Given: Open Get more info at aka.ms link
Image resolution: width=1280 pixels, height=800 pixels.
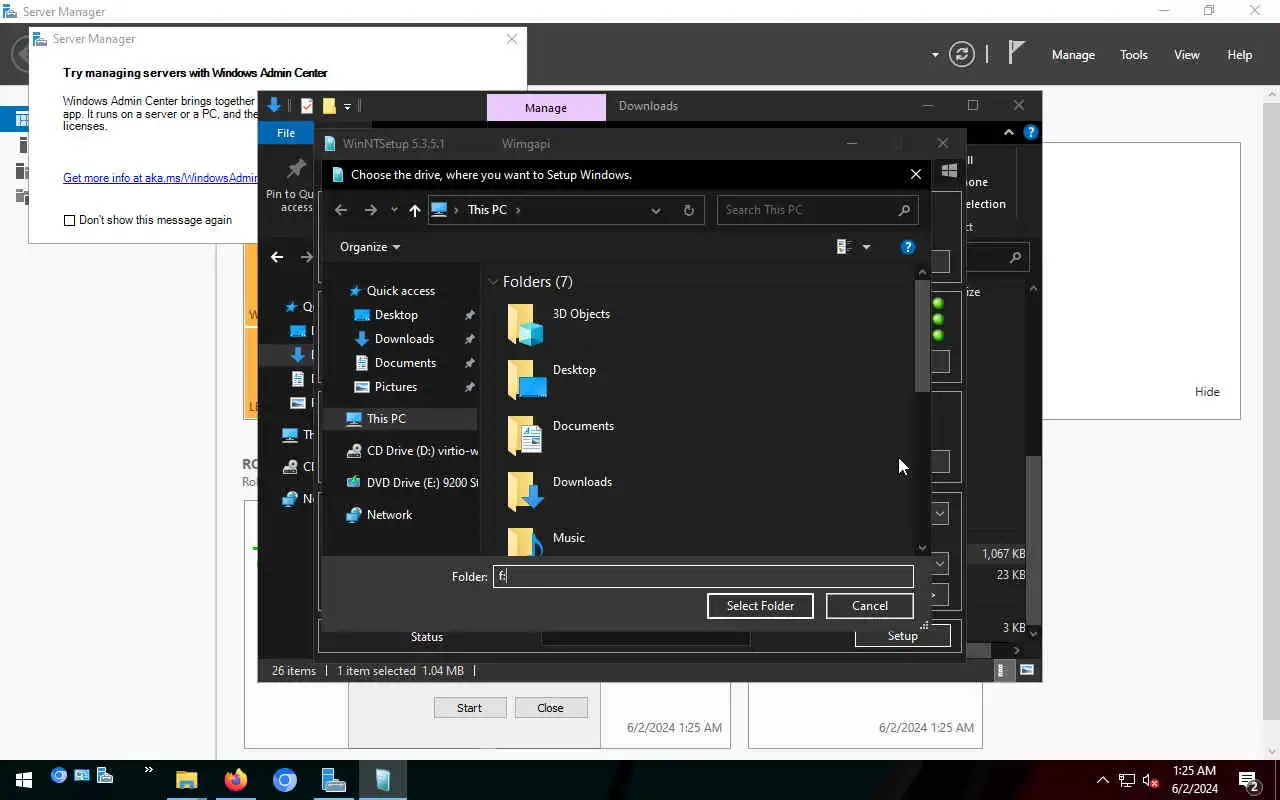Looking at the screenshot, I should tap(160, 178).
